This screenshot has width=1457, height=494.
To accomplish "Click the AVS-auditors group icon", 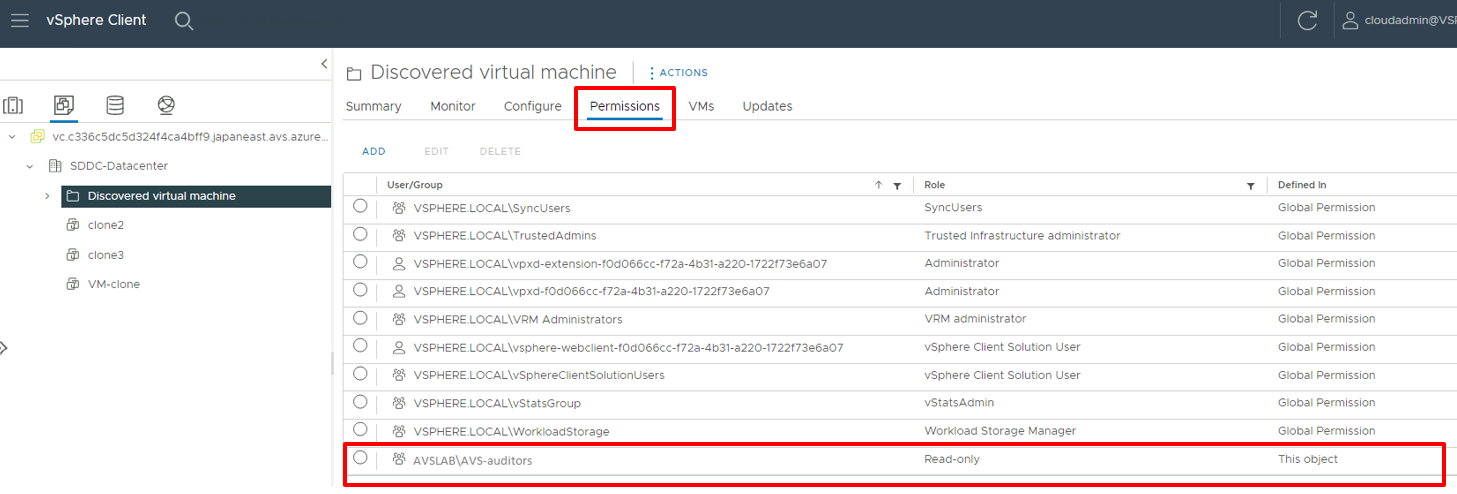I will [399, 460].
